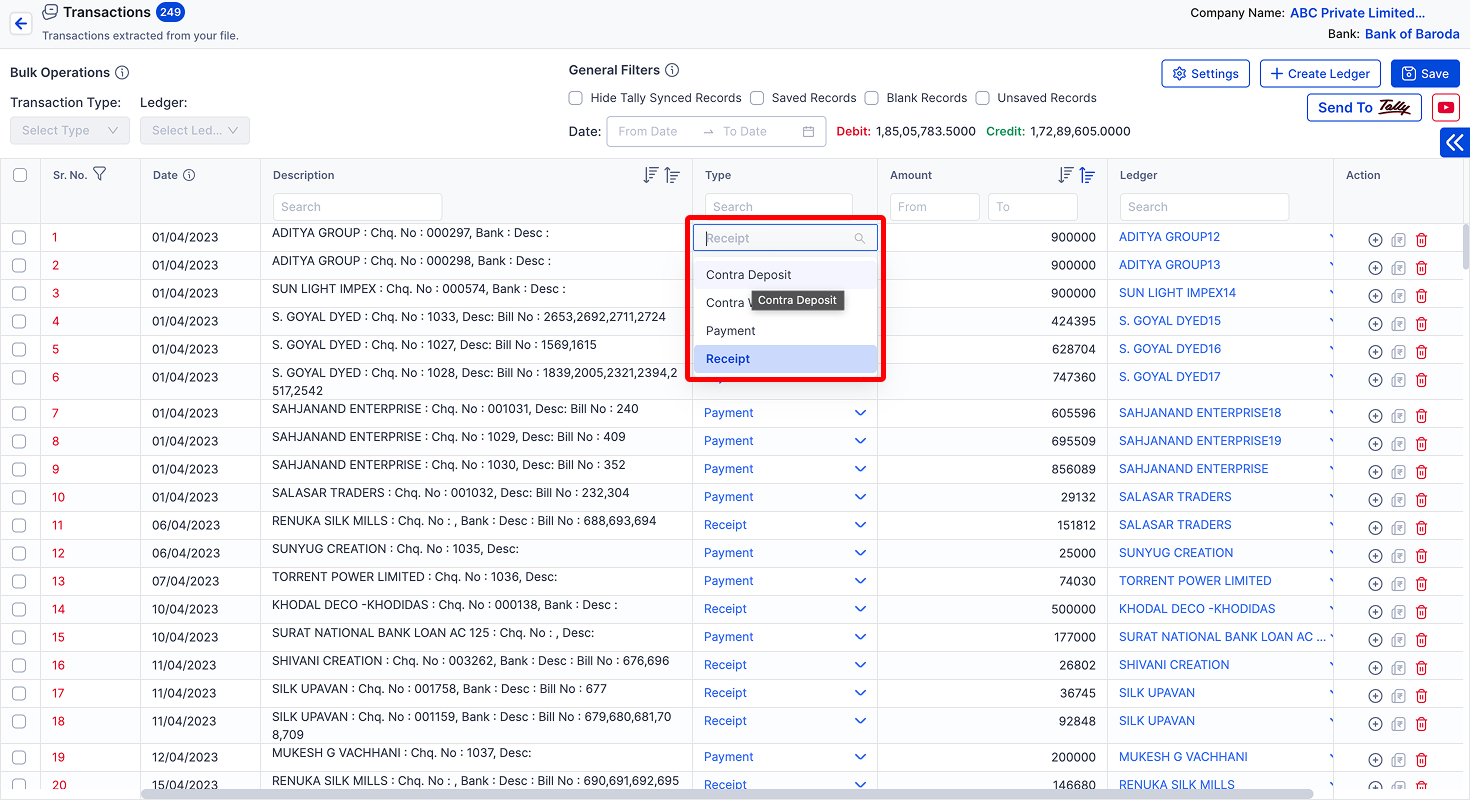Open the Settings button
This screenshot has height=800, width=1470.
click(x=1205, y=73)
